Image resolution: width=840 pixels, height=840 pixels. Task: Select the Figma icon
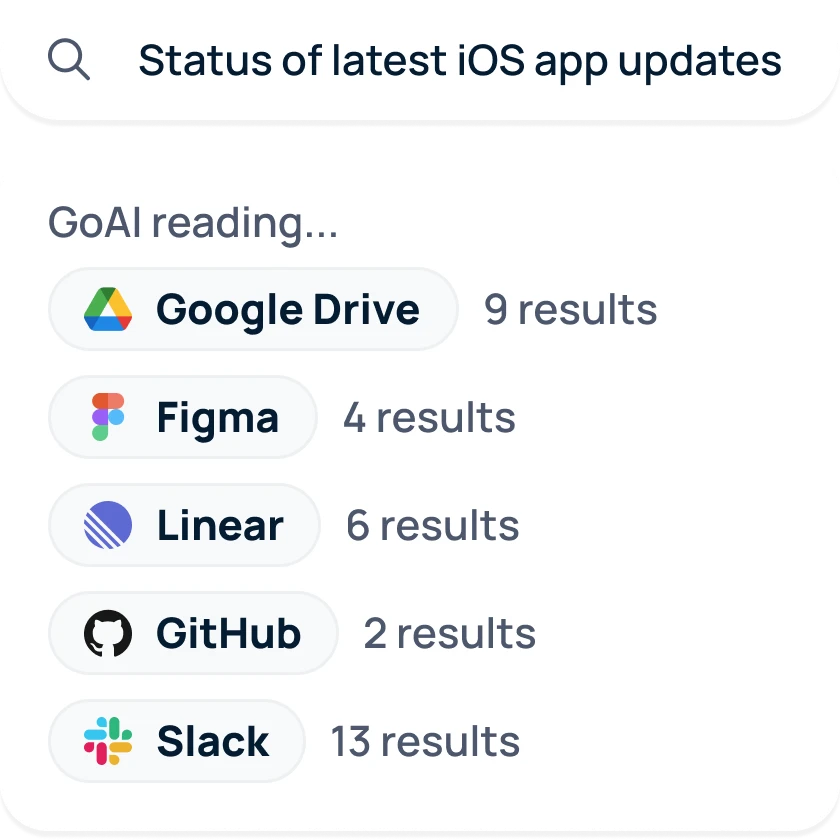pos(110,417)
